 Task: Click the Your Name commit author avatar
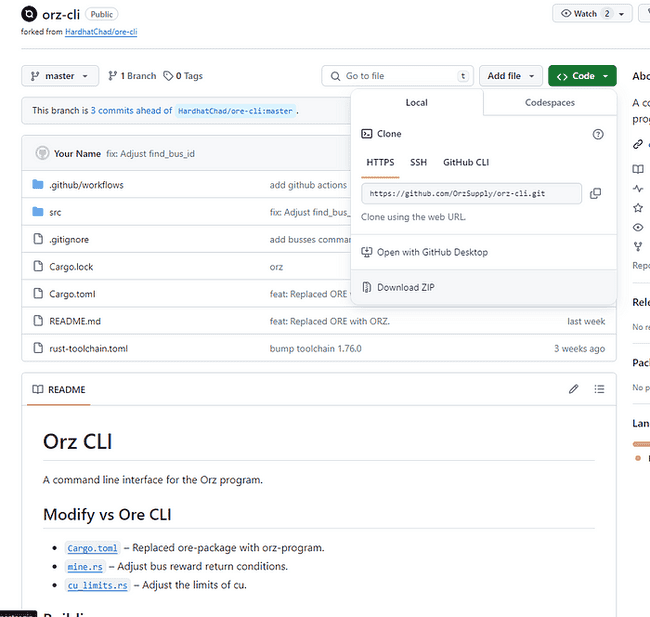click(x=42, y=153)
